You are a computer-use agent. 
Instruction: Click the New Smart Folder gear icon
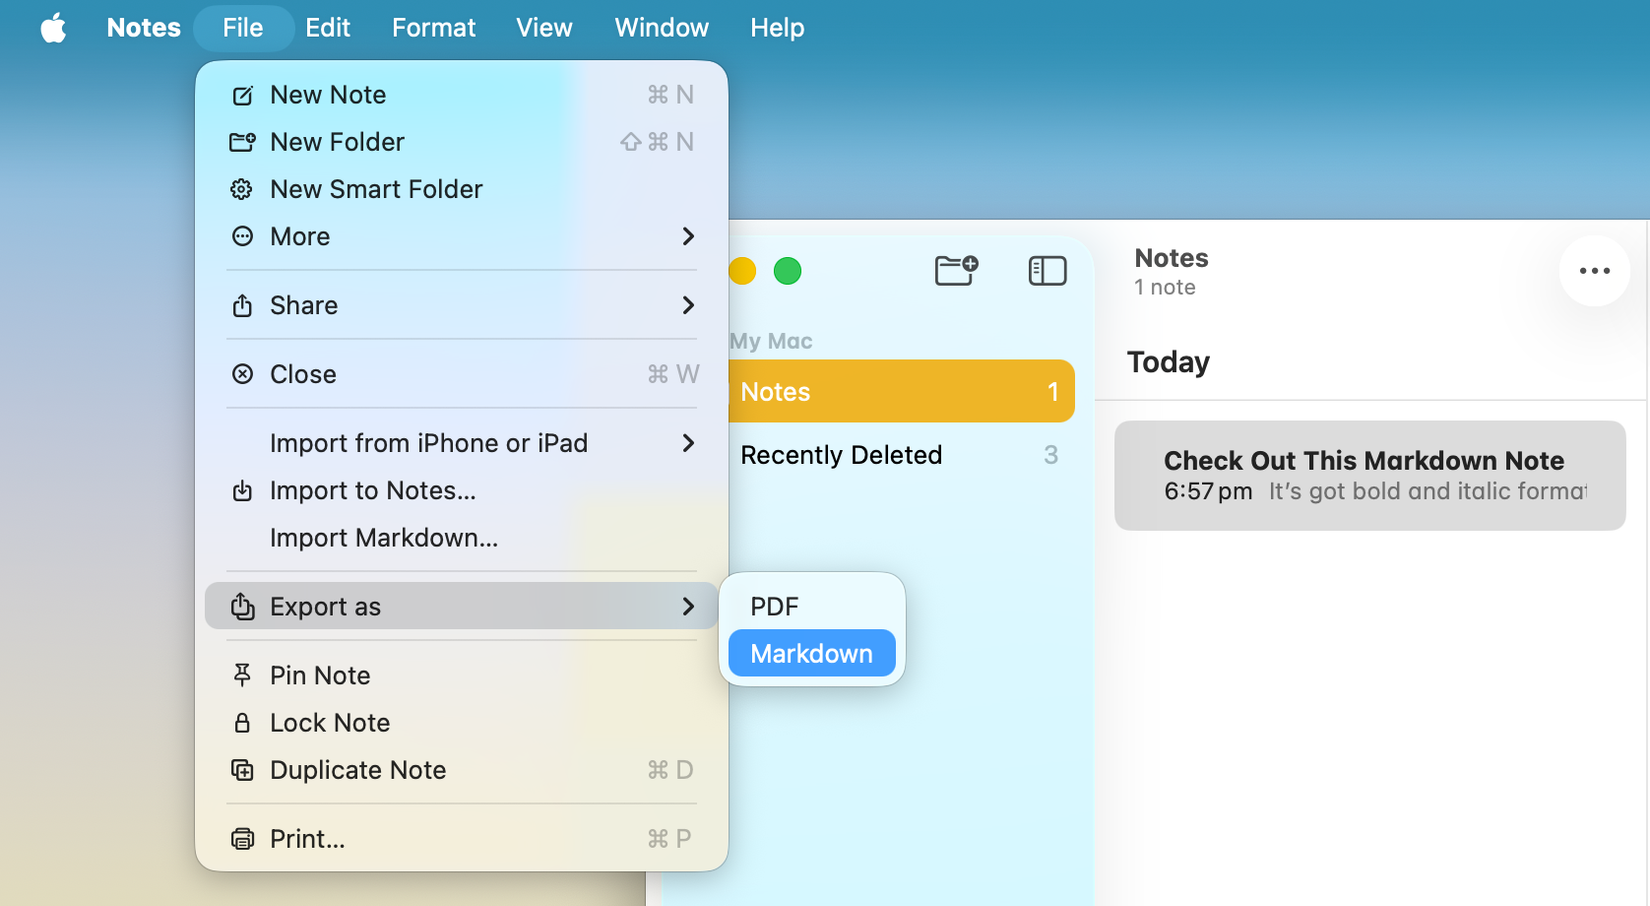242,189
